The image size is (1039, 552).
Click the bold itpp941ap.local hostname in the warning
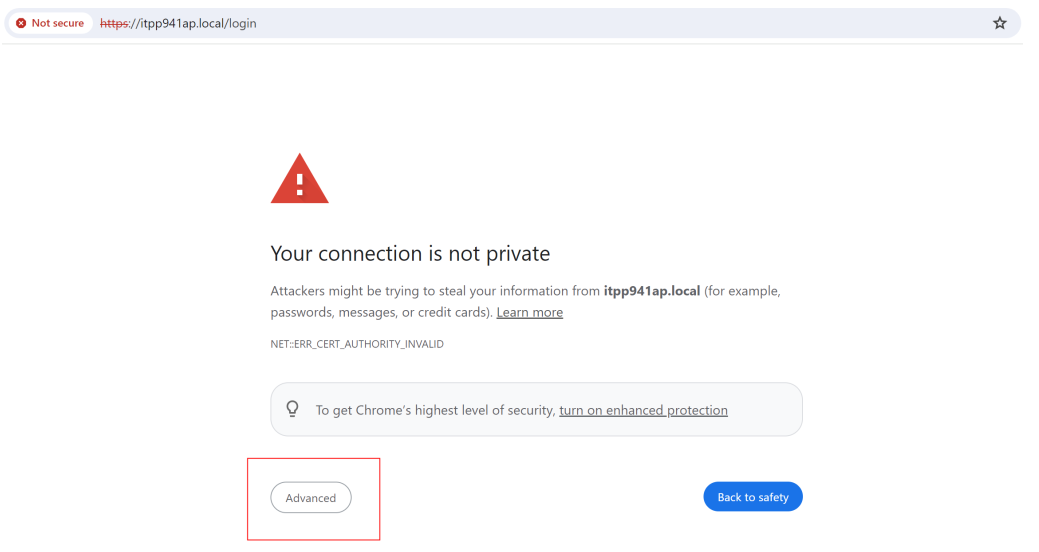[x=651, y=291]
